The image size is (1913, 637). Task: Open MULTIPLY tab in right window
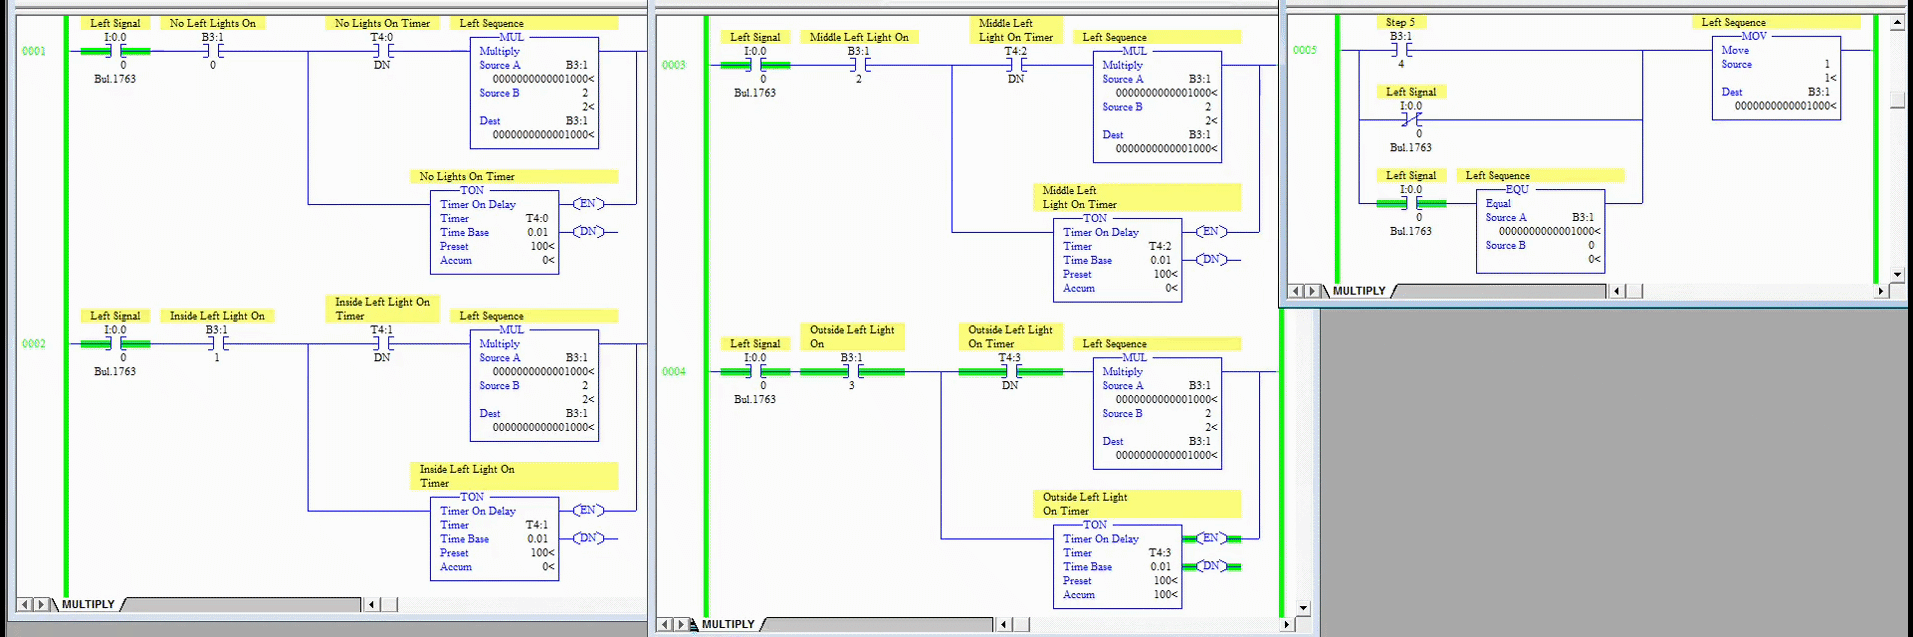(x=1359, y=291)
